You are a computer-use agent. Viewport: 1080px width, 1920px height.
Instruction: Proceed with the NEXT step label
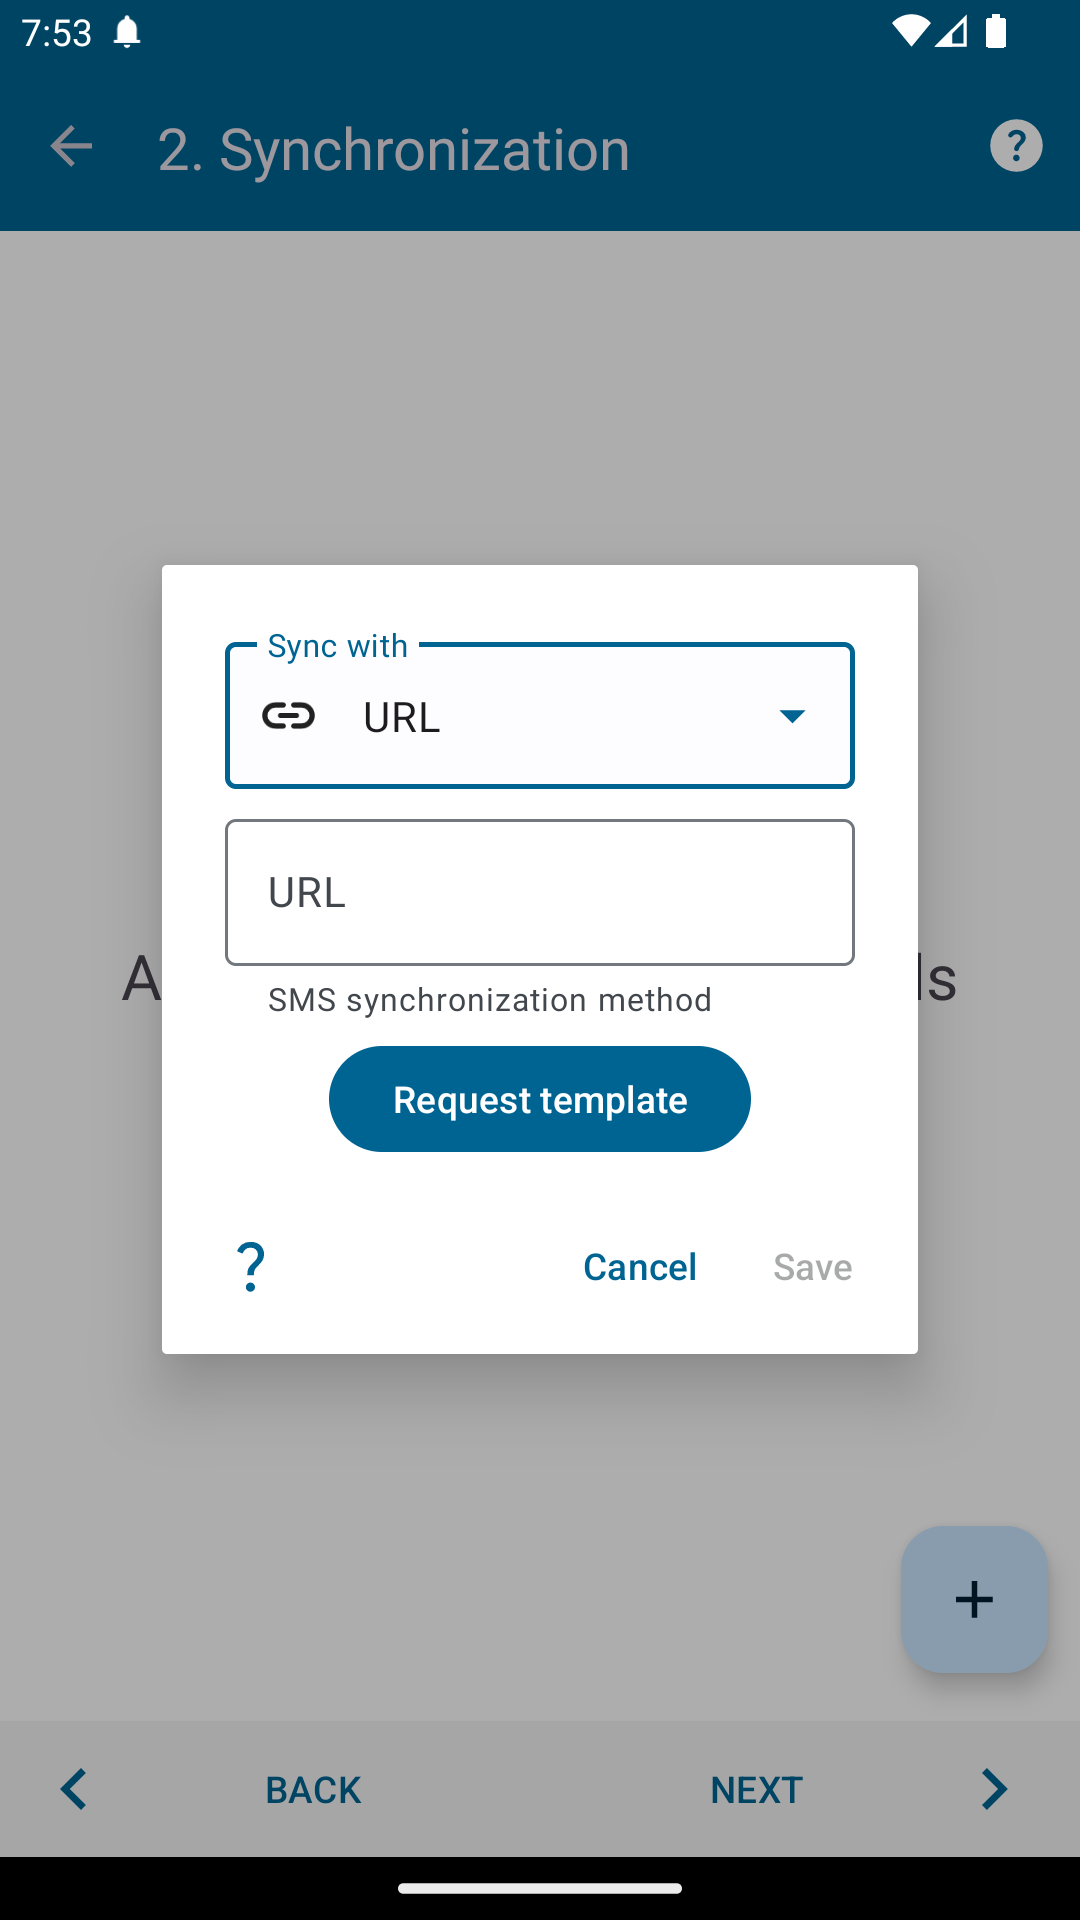tap(756, 1789)
